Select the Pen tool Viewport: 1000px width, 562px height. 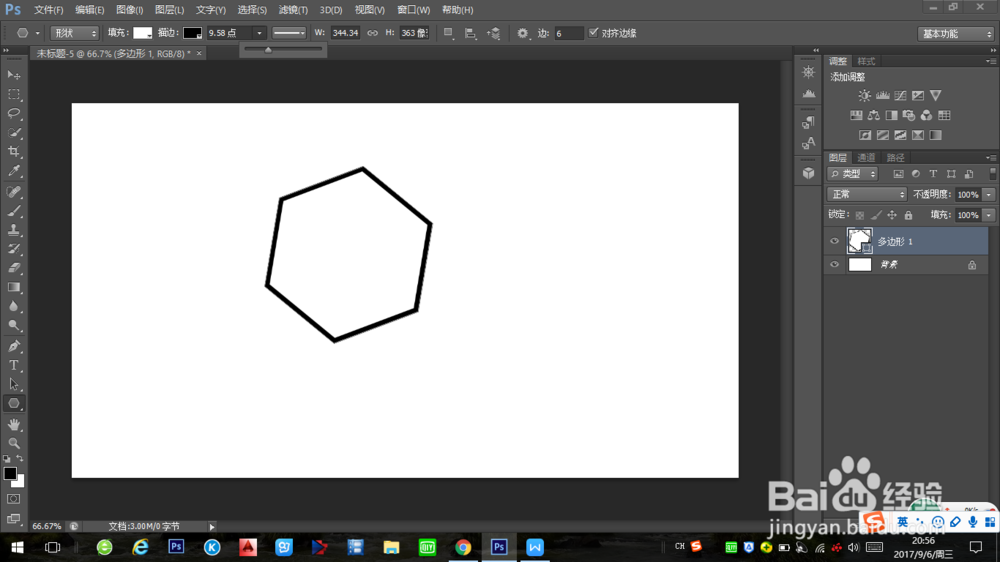pyautogui.click(x=14, y=346)
